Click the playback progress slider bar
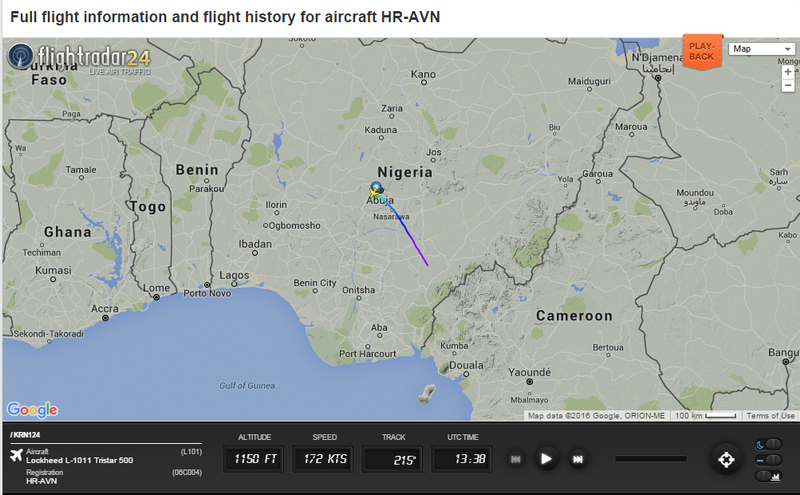Image resolution: width=800 pixels, height=495 pixels. click(650, 459)
